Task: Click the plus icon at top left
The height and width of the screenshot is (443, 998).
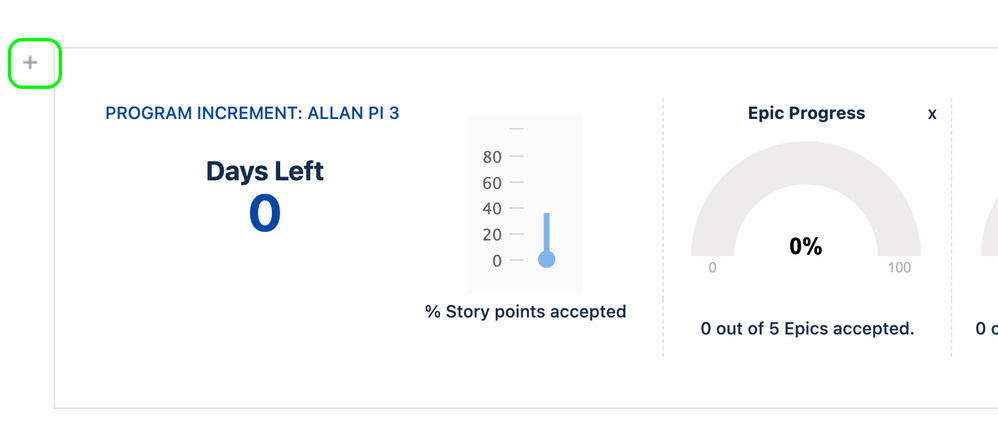Action: click(x=31, y=63)
